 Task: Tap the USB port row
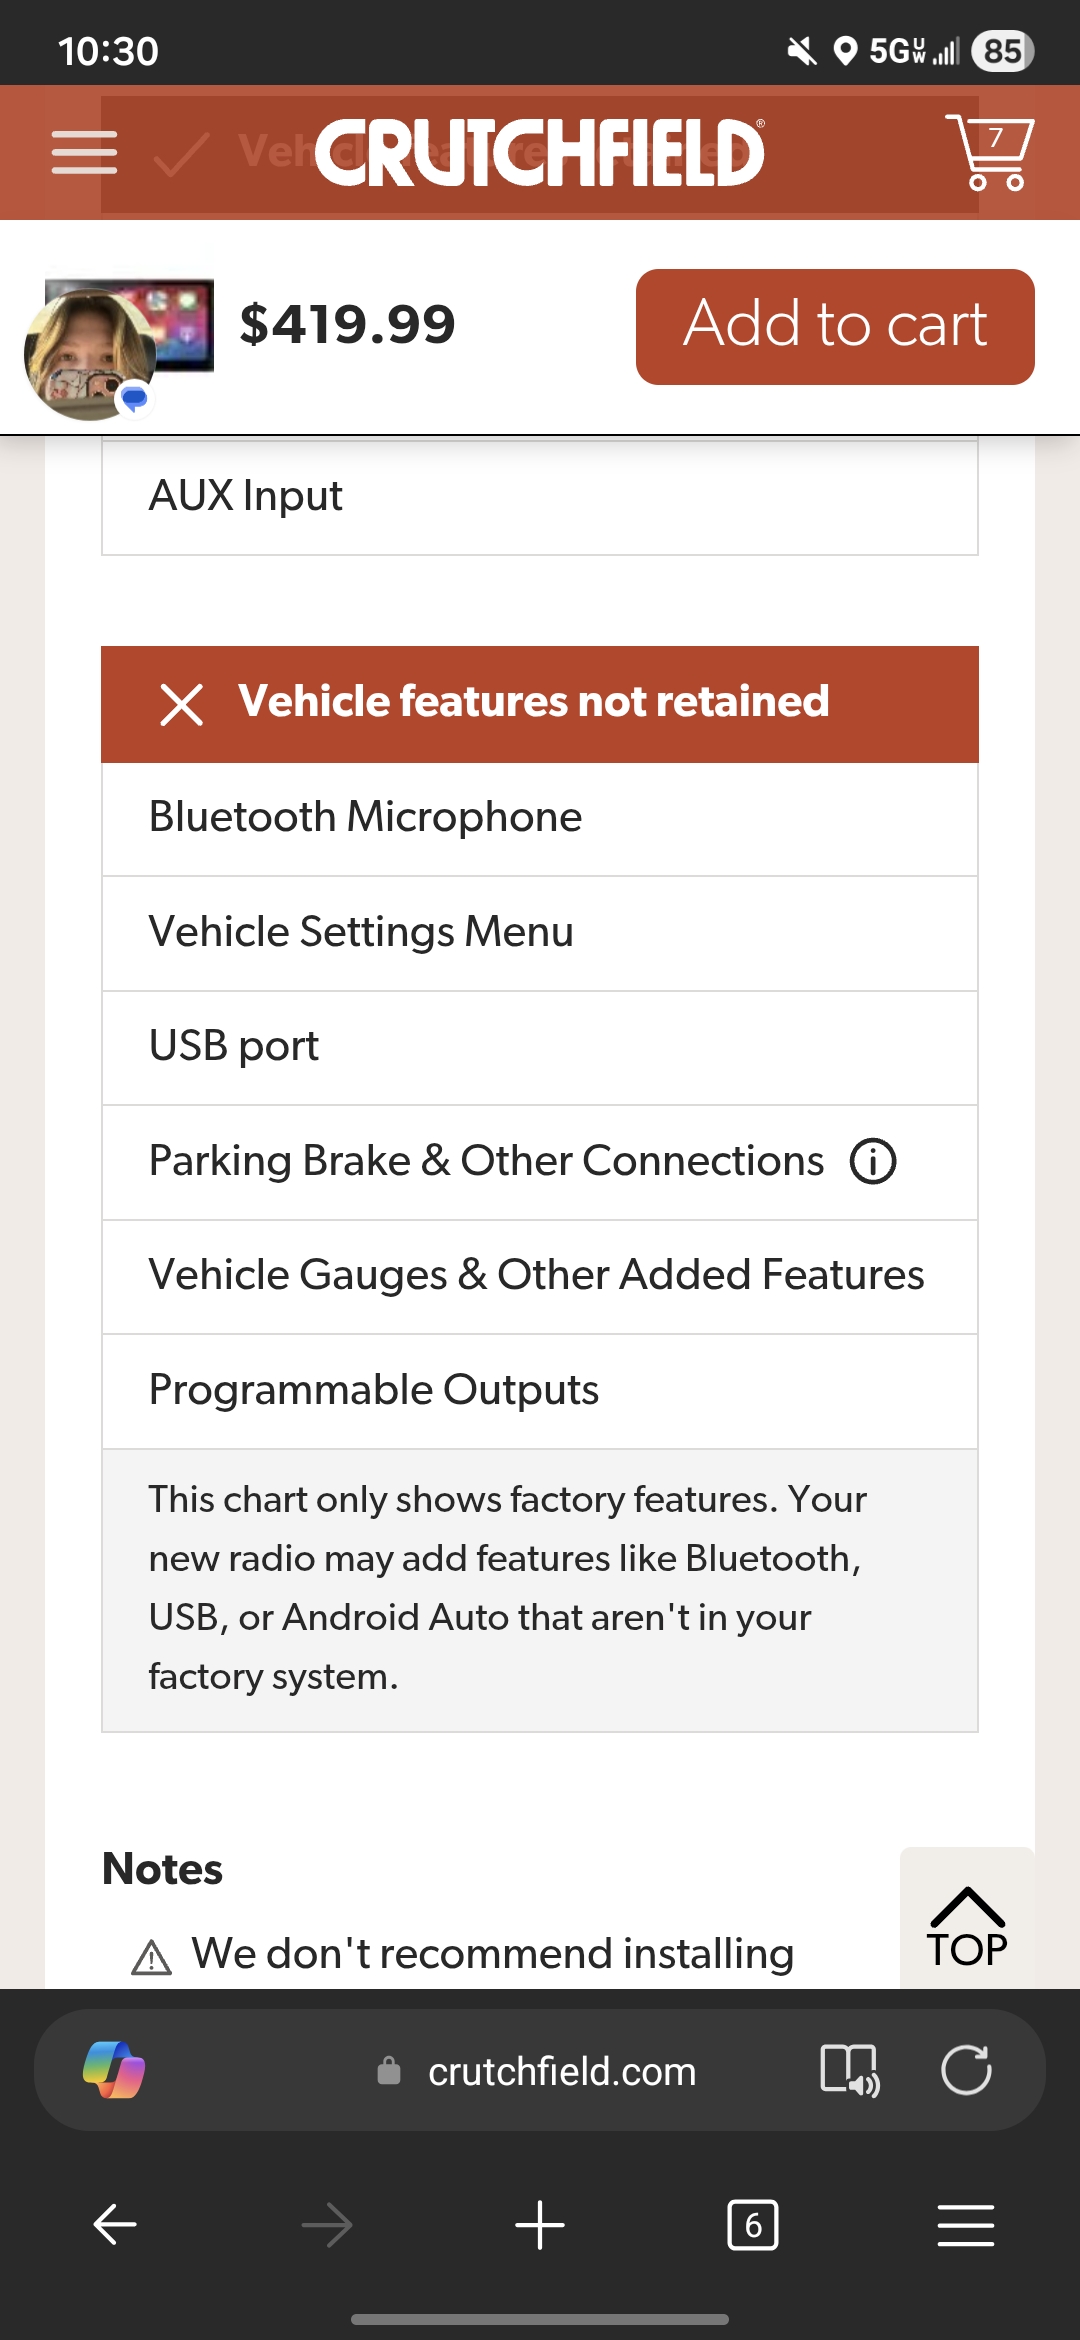tap(540, 1047)
